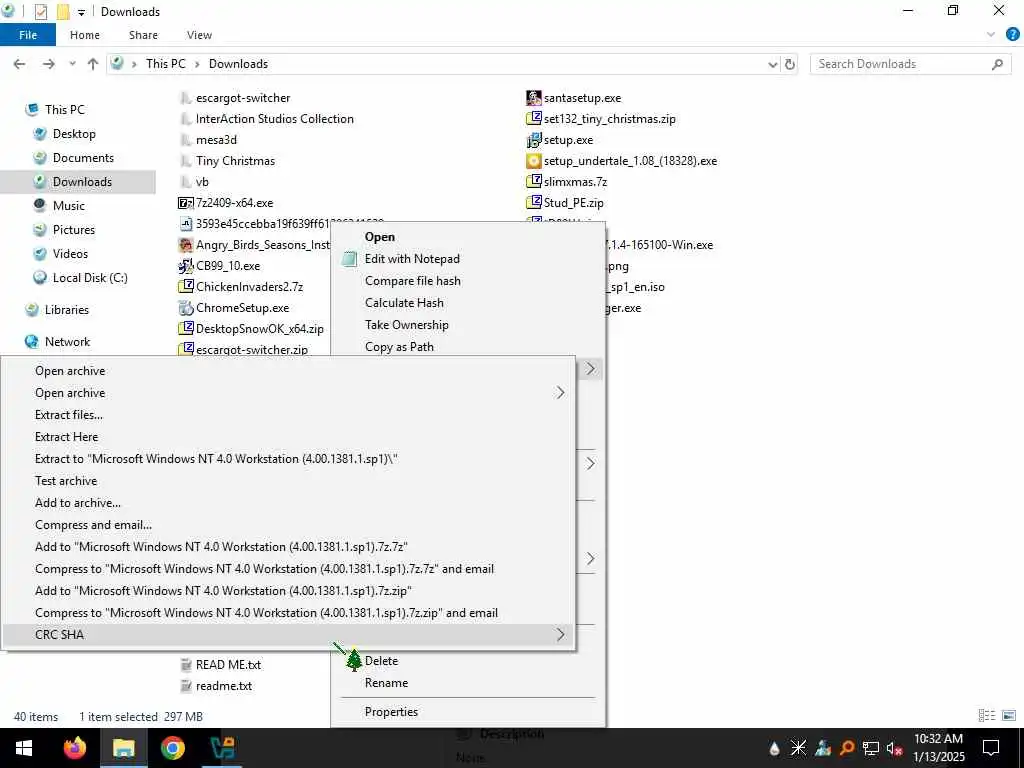Go back with the Back arrow
This screenshot has width=1024, height=768.
[20, 64]
